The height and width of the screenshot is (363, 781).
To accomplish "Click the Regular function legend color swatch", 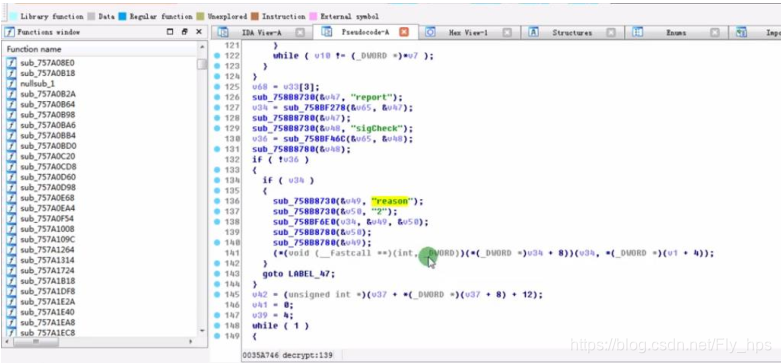I will (123, 16).
